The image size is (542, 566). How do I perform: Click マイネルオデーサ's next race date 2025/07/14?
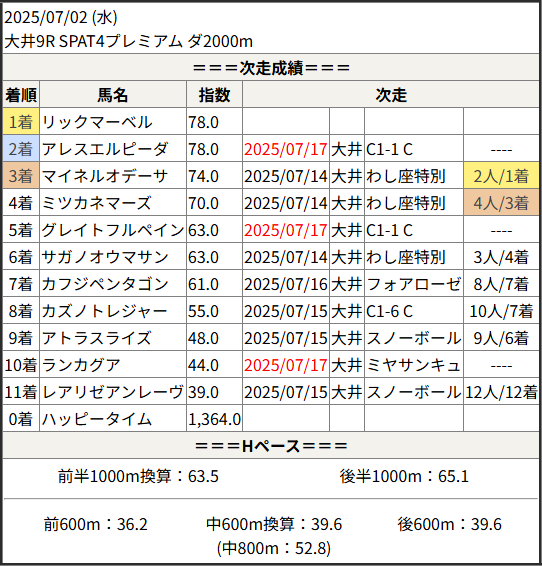(285, 176)
